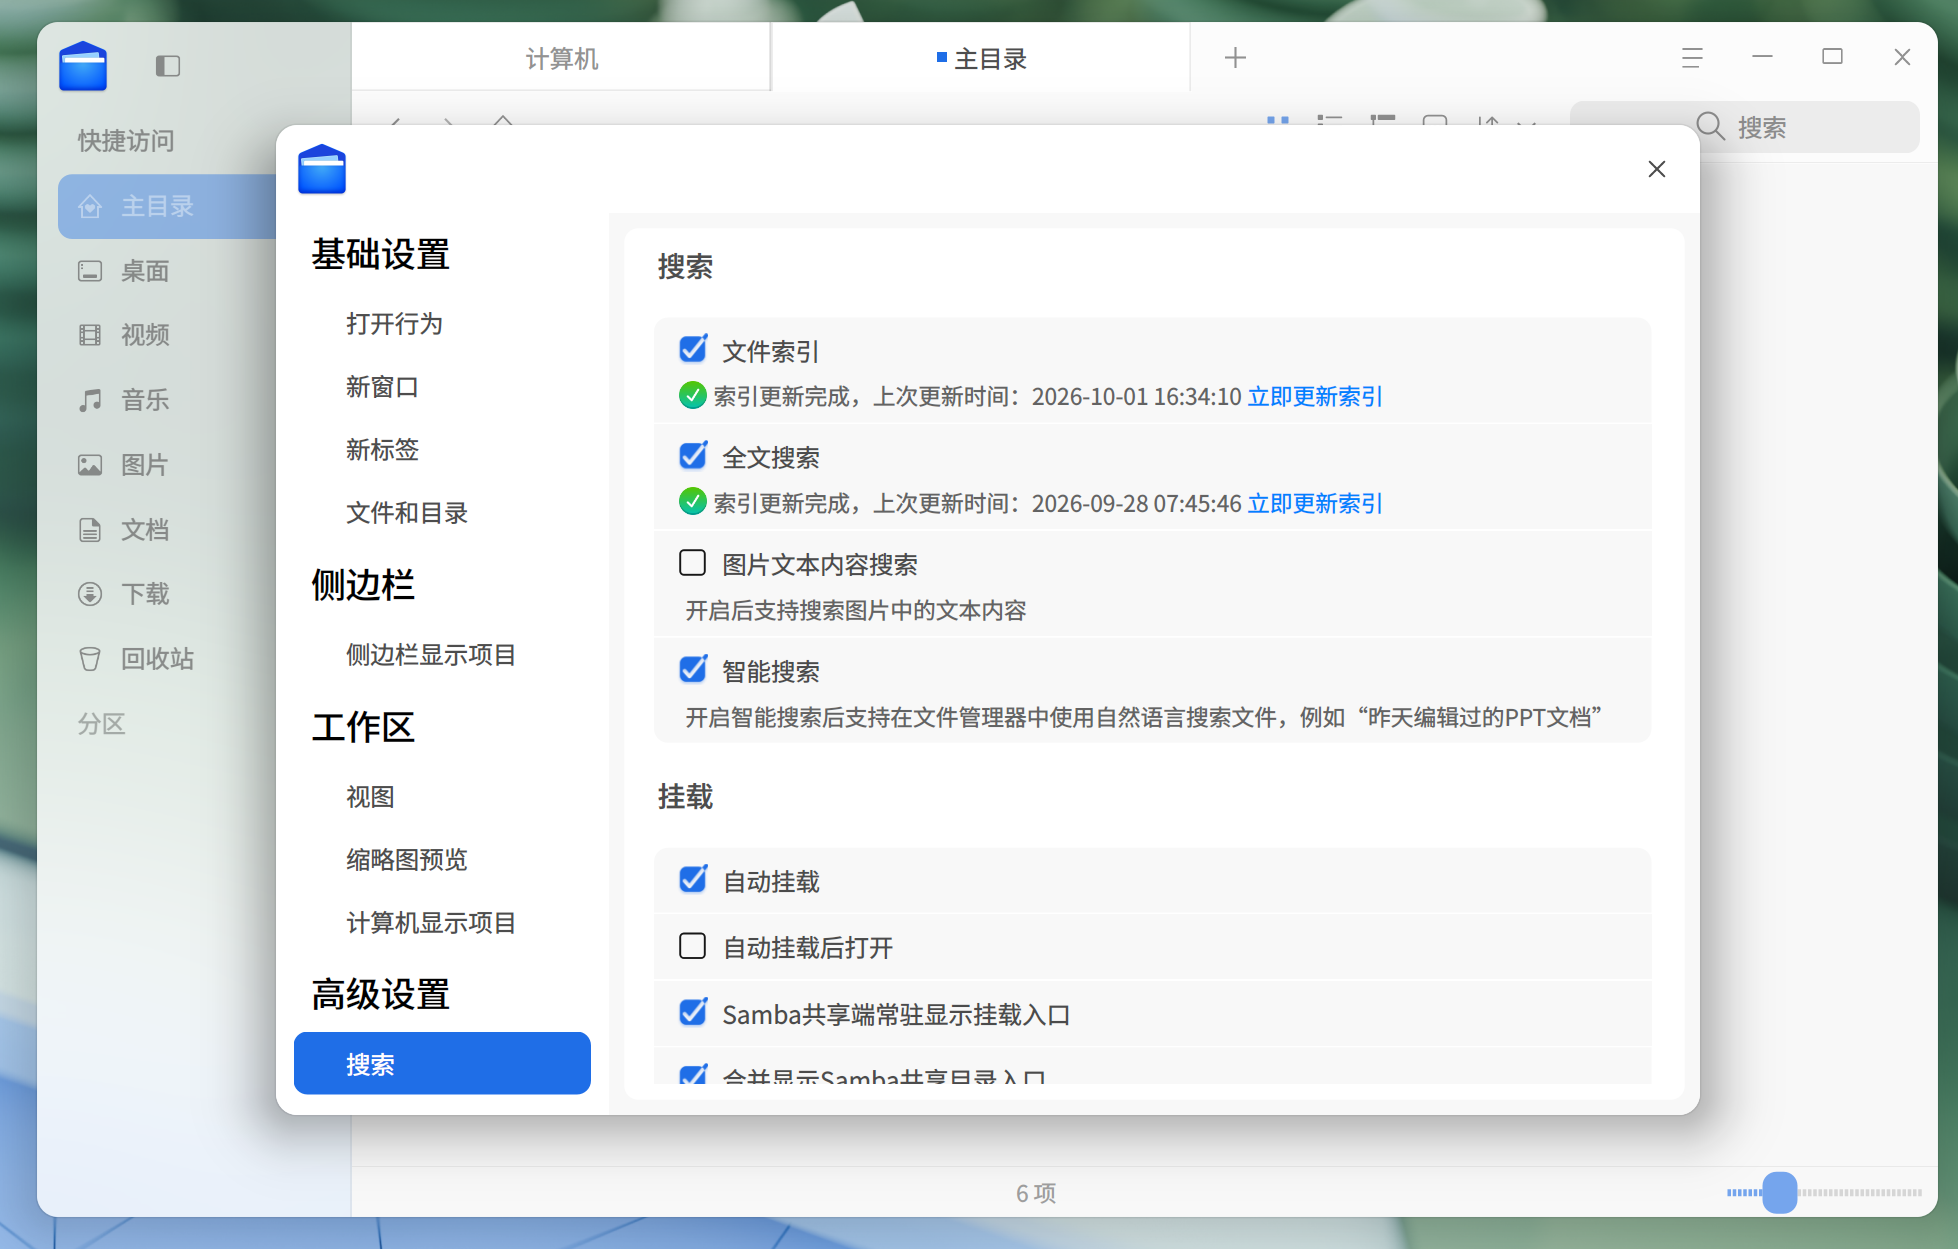
Task: Go to 文件和目录 settings section
Action: coord(407,513)
